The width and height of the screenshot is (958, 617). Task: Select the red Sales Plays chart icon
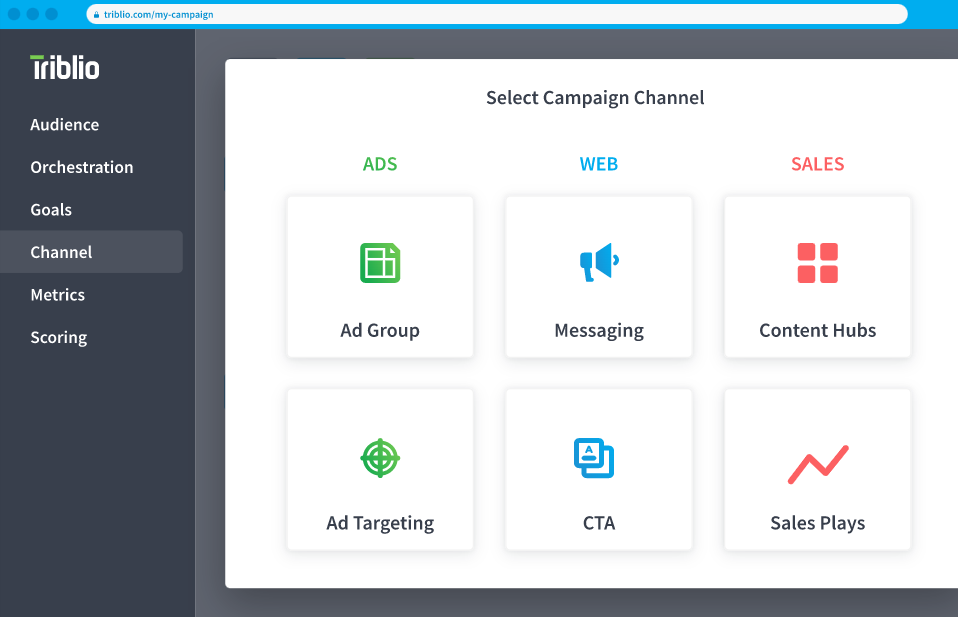817,465
